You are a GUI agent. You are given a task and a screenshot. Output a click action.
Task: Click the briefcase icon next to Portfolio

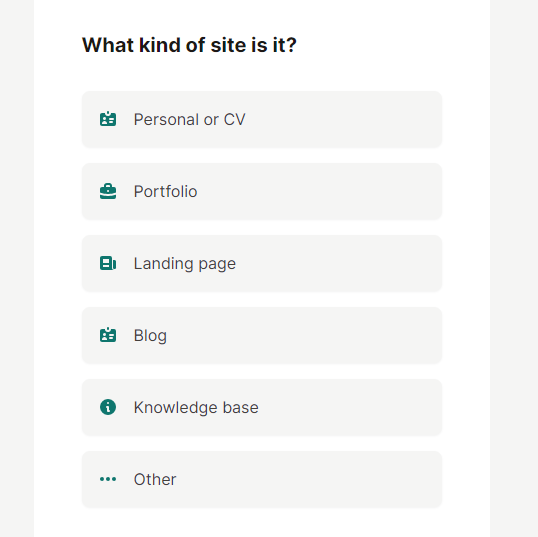108,191
